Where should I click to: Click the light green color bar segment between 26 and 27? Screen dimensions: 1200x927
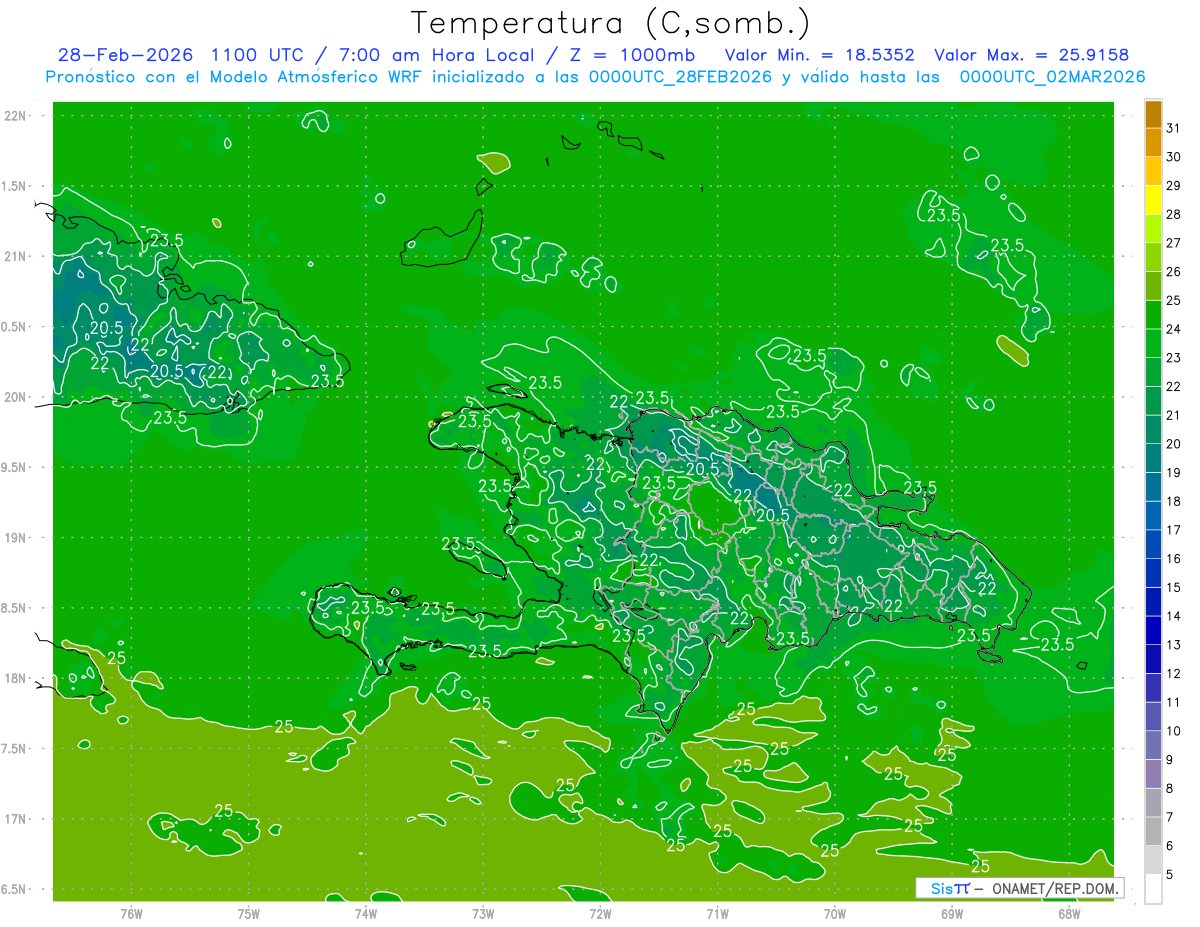point(1154,258)
